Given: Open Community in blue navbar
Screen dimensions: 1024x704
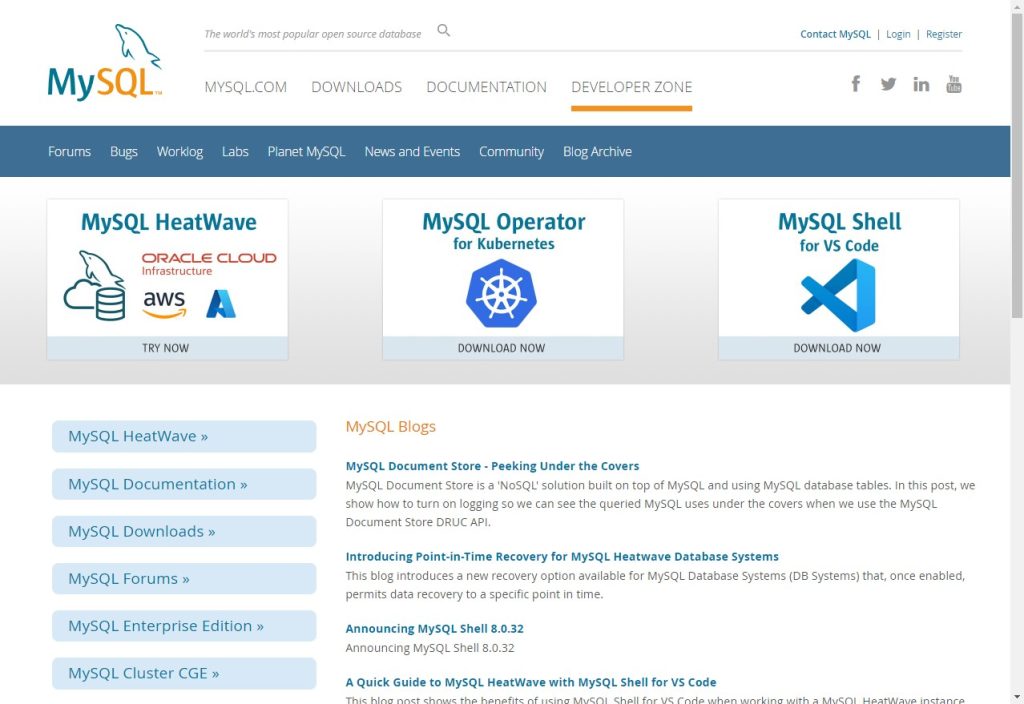Looking at the screenshot, I should [x=511, y=152].
